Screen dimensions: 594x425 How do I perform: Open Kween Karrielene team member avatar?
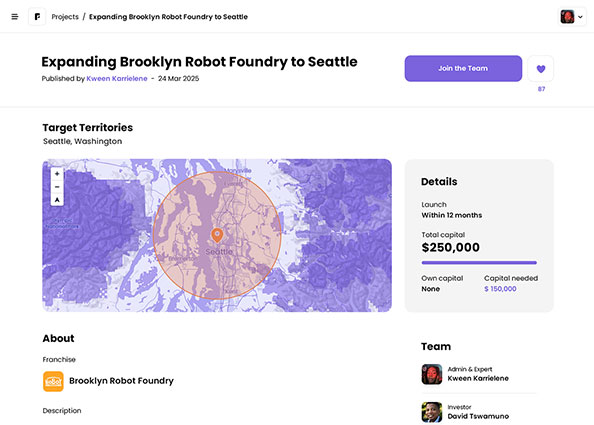pos(432,374)
